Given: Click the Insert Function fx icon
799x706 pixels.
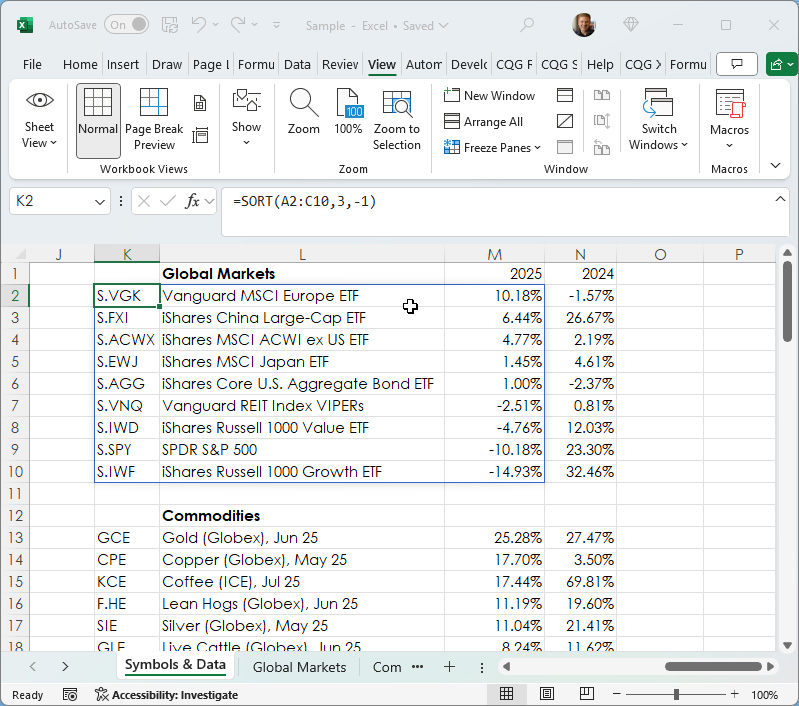Looking at the screenshot, I should coord(192,201).
